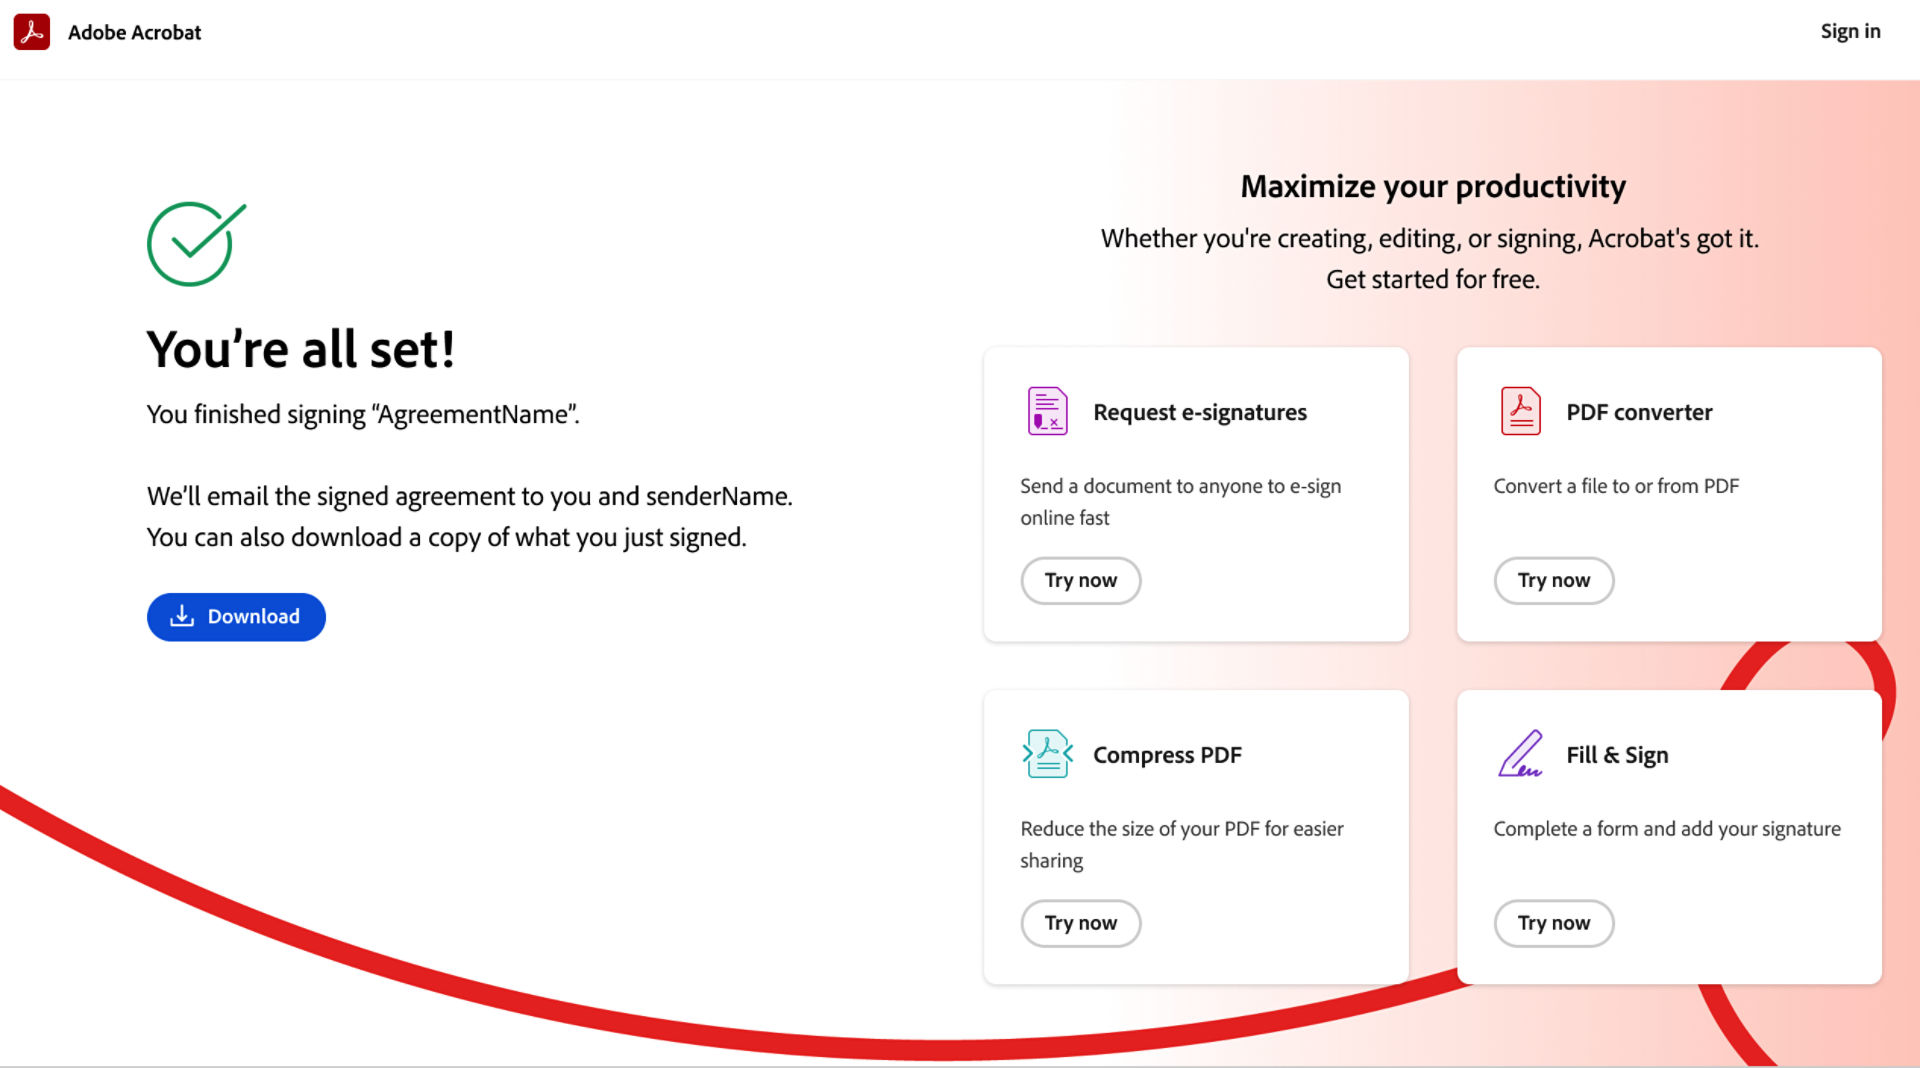The width and height of the screenshot is (1920, 1068).
Task: Try now under PDF converter
Action: click(x=1553, y=580)
